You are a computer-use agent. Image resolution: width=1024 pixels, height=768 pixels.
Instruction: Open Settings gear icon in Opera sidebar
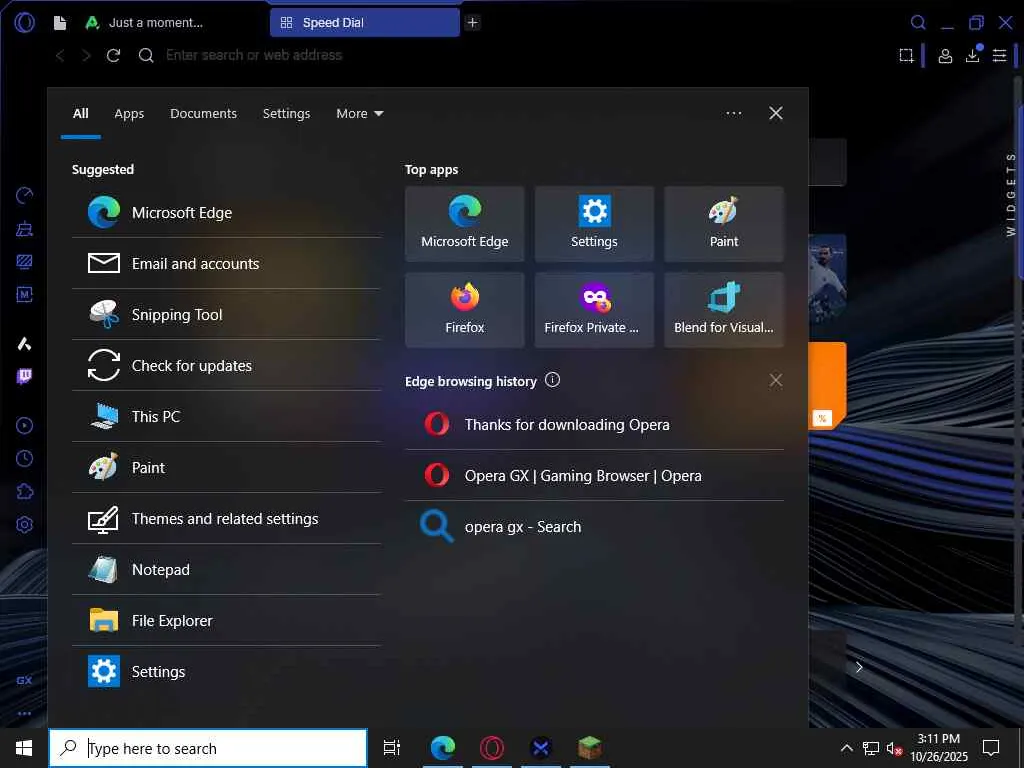(x=24, y=524)
